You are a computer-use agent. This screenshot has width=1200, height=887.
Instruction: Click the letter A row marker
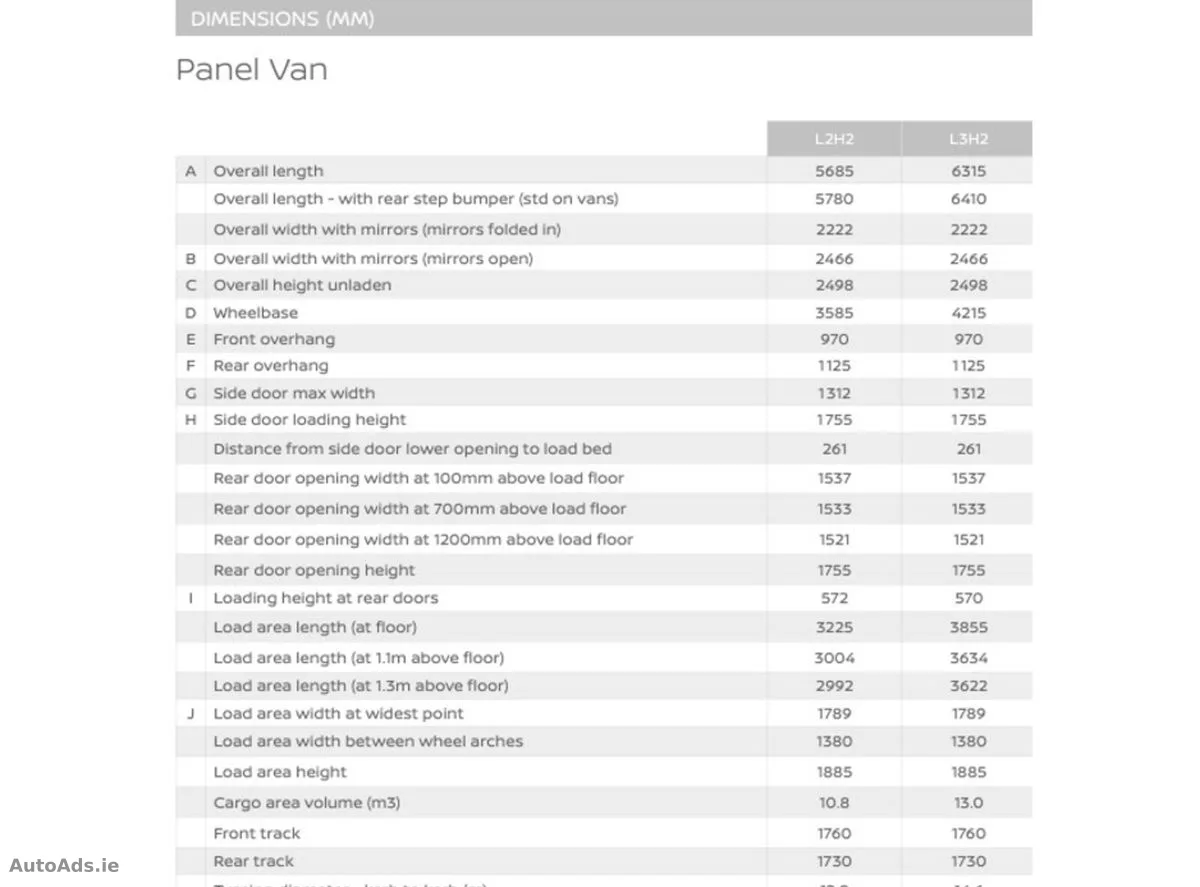pyautogui.click(x=190, y=171)
